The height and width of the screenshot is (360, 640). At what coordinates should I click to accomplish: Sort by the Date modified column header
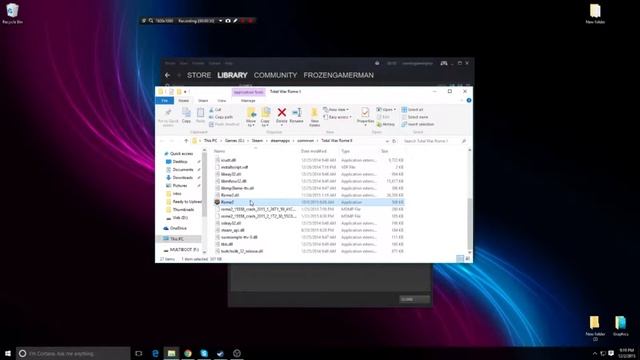313,151
